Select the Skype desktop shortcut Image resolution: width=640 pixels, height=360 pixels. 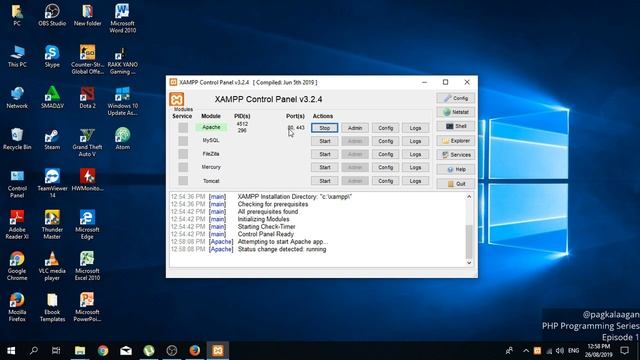tap(52, 57)
